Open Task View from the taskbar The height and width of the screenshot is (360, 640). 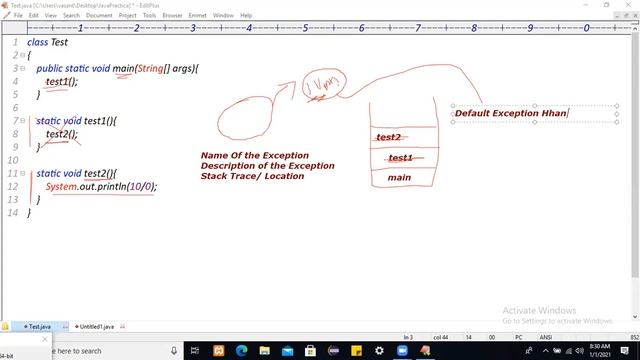coord(195,351)
